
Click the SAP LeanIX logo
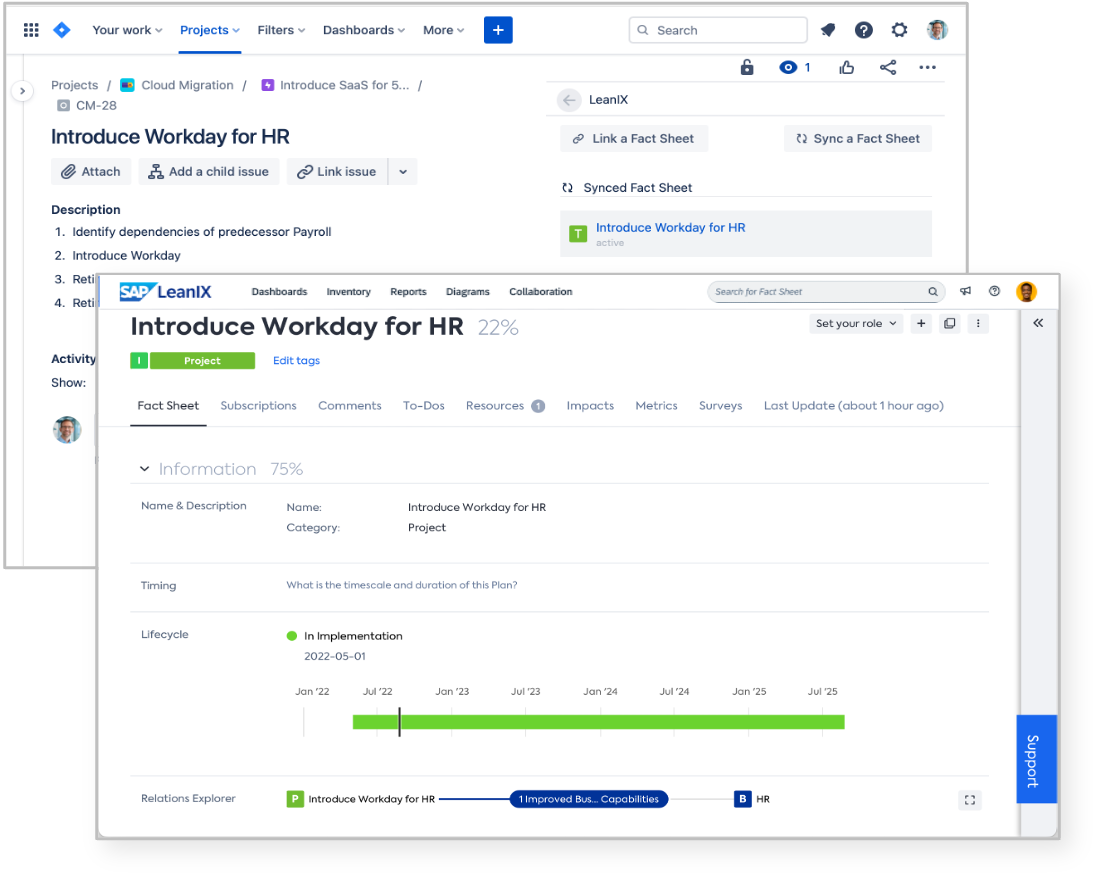coord(165,292)
